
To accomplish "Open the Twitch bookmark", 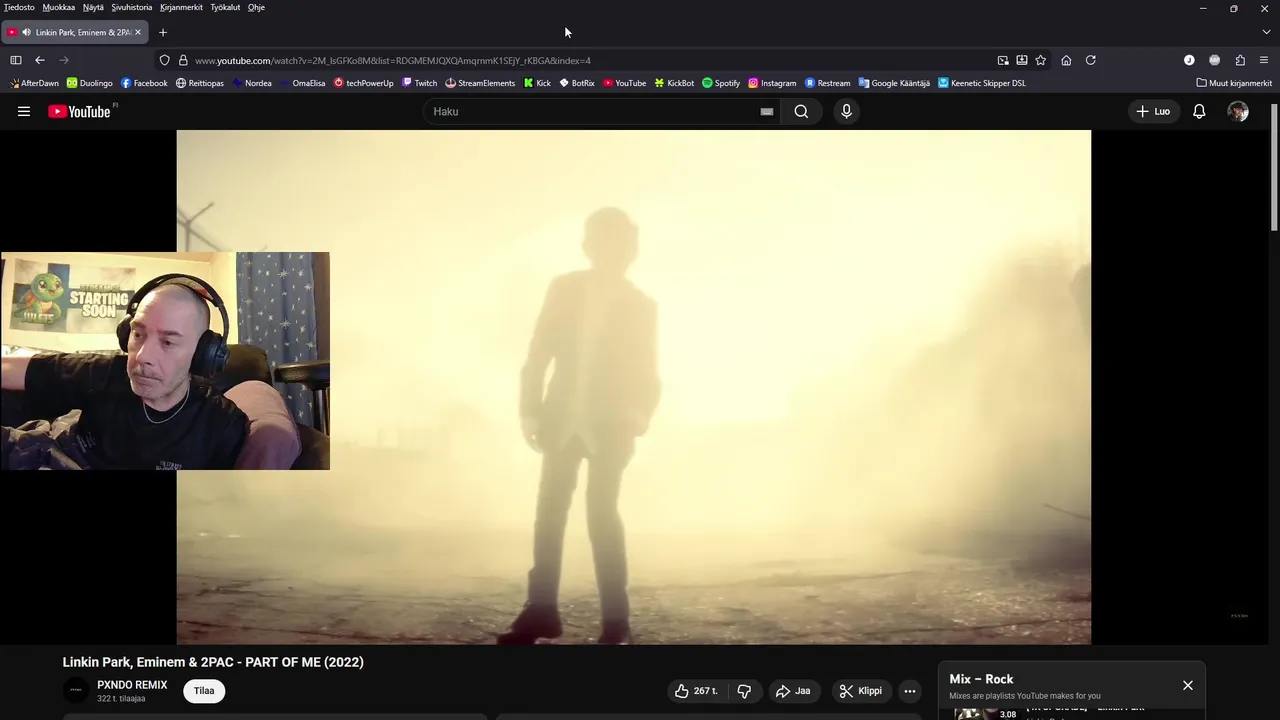I will tap(420, 83).
